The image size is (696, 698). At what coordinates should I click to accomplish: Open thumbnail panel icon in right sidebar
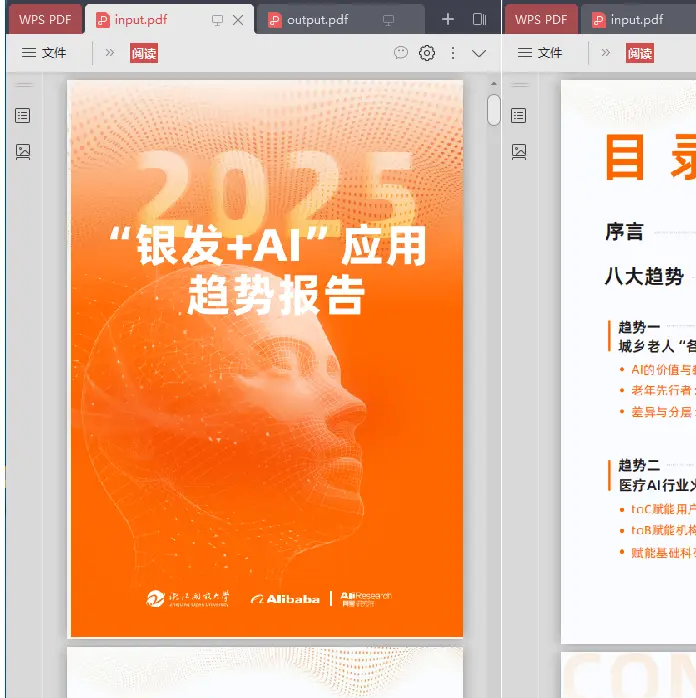click(518, 152)
